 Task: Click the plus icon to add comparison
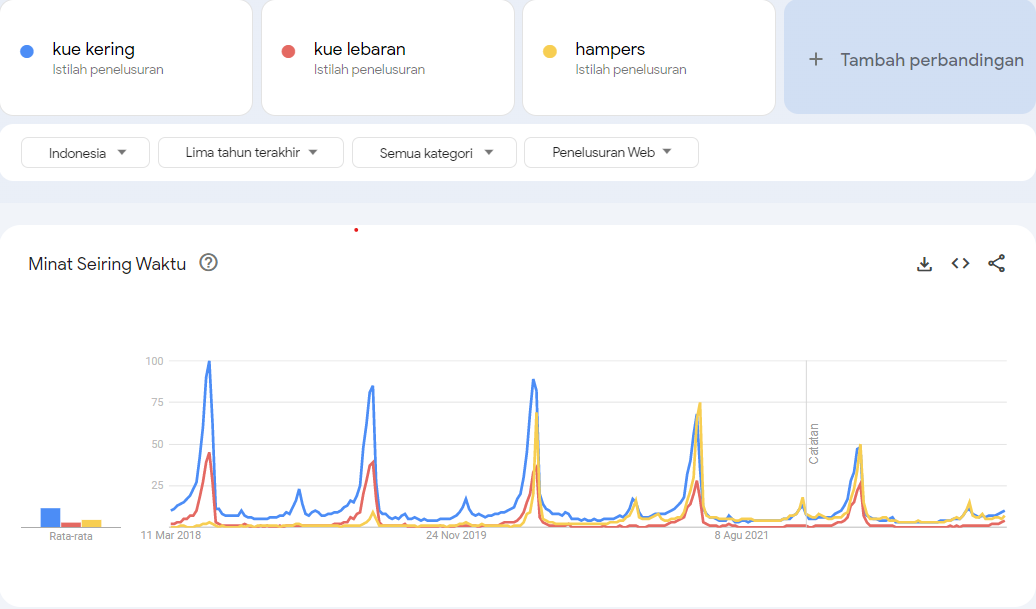pos(816,60)
